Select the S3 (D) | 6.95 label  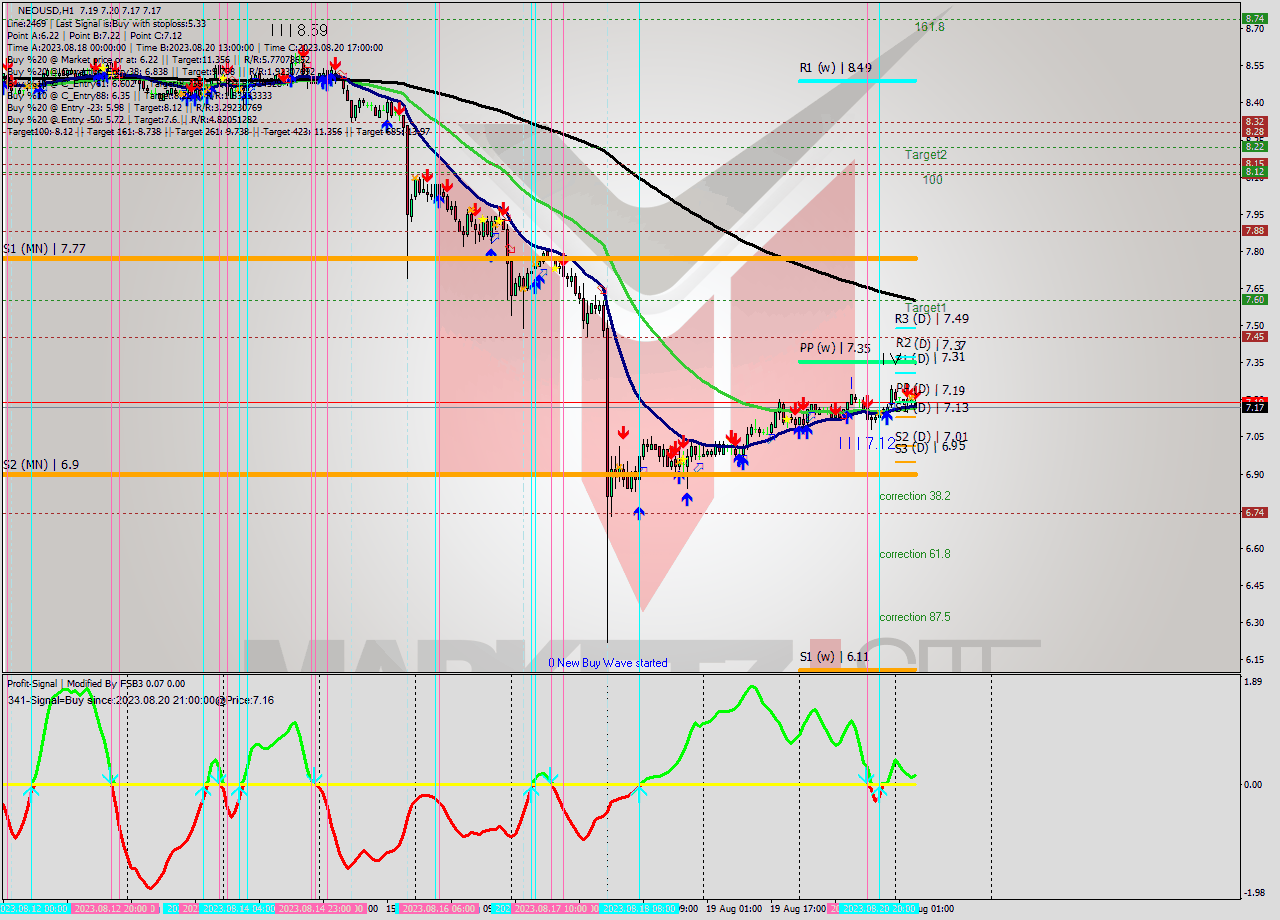tap(930, 447)
